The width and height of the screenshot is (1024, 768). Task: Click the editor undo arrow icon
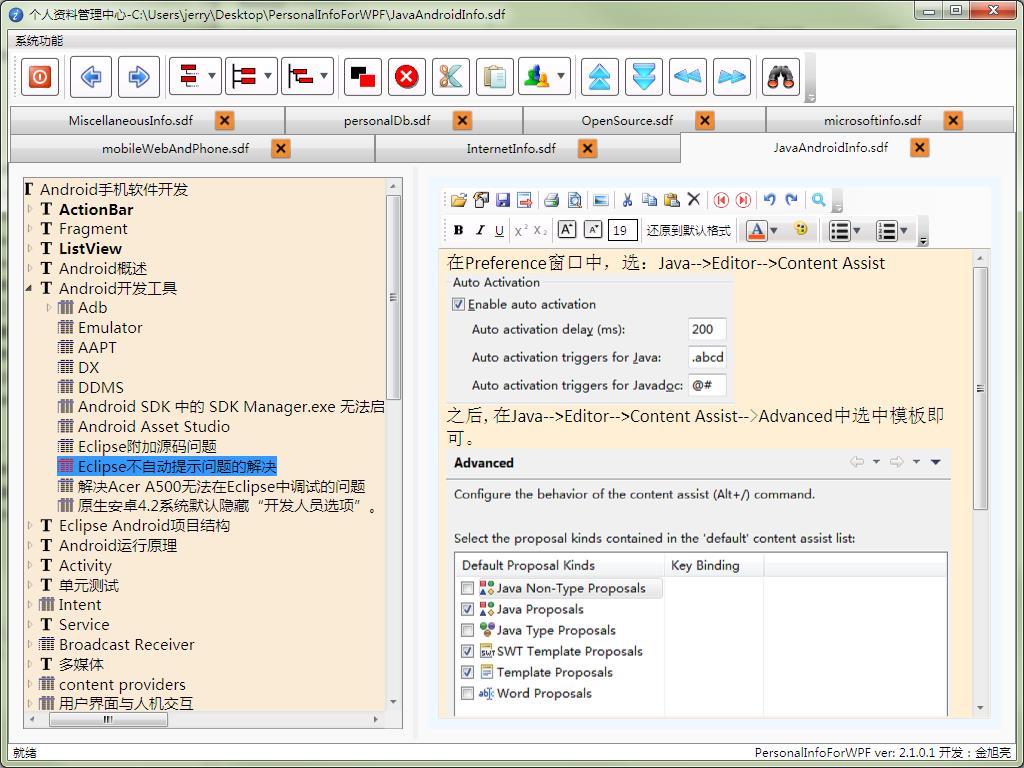pos(769,200)
